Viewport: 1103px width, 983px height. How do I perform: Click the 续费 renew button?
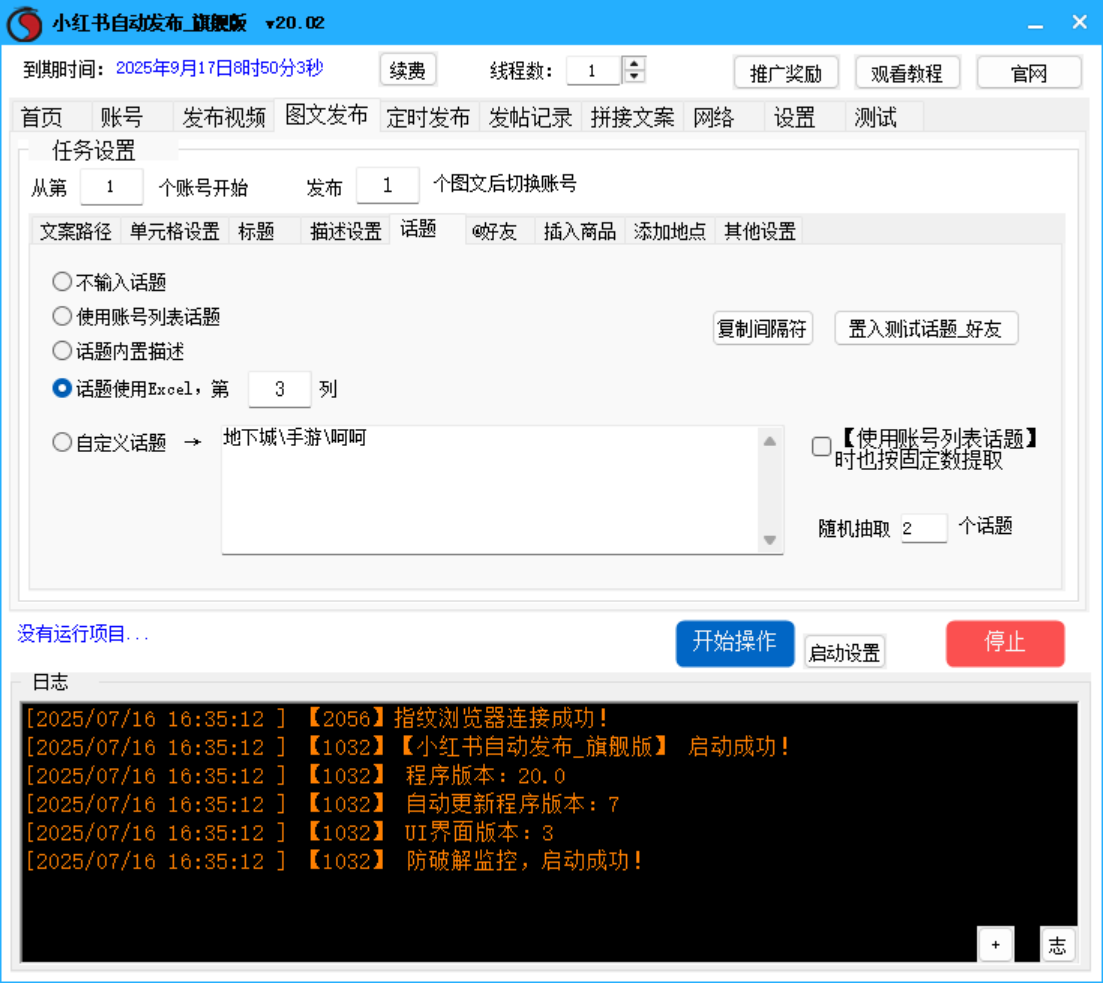coord(407,70)
